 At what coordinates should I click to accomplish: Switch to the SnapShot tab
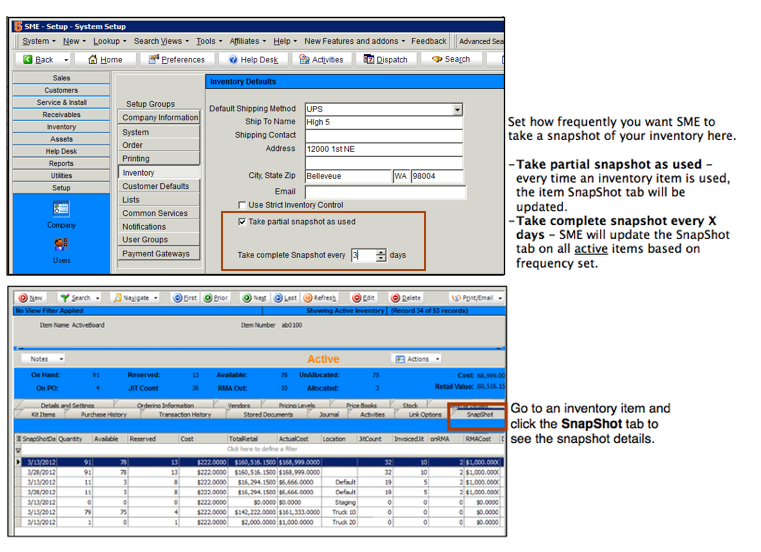click(480, 415)
